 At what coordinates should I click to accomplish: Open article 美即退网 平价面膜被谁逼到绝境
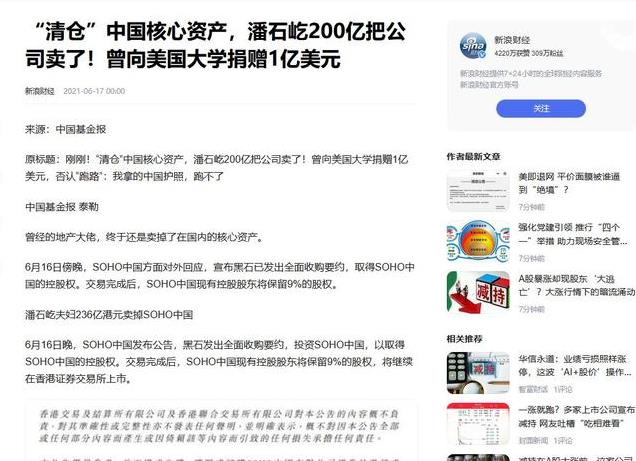[x=569, y=183]
